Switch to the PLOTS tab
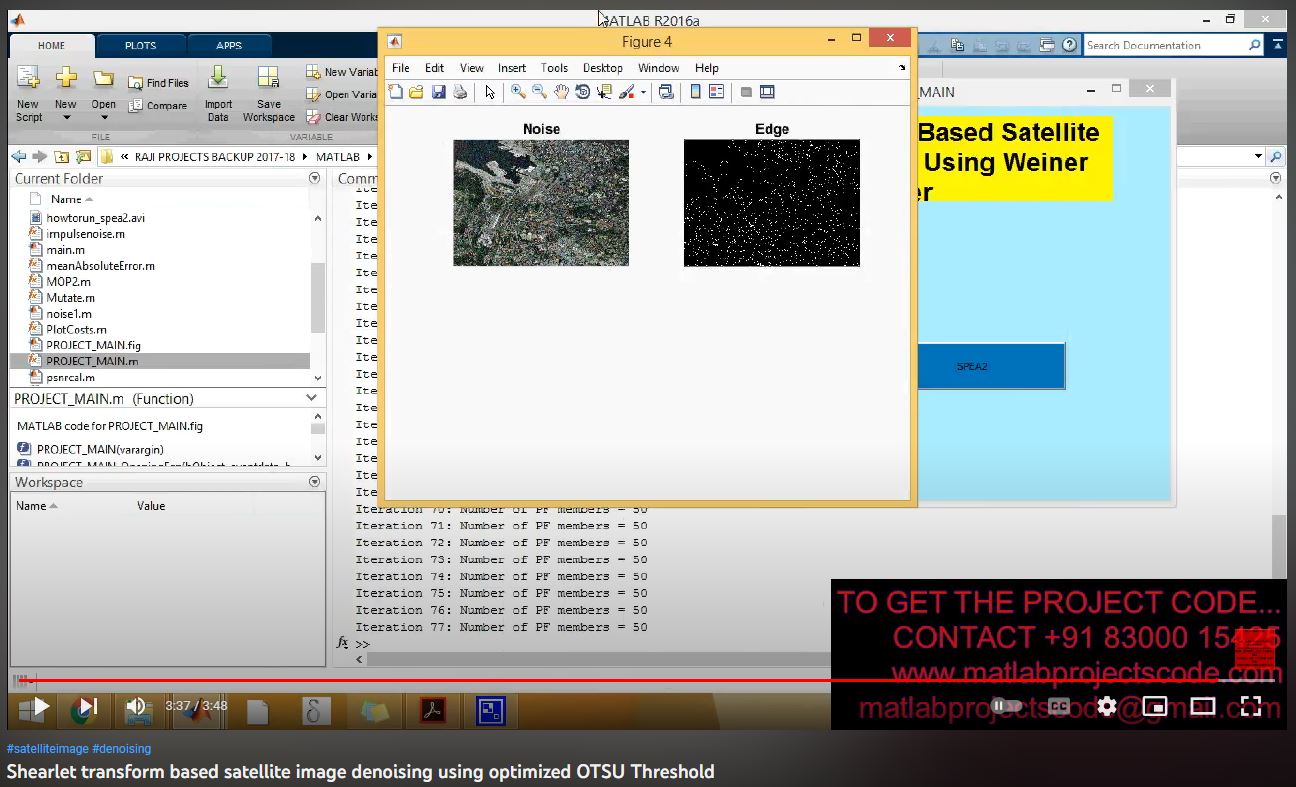 point(140,45)
